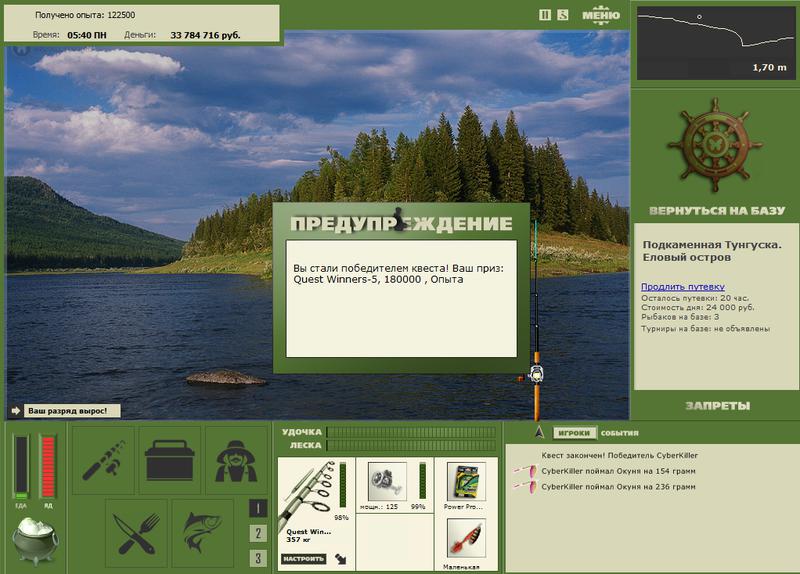Expand the "Ваш разряд вырос!" notification arrow
This screenshot has width=800, height=574.
(x=15, y=411)
